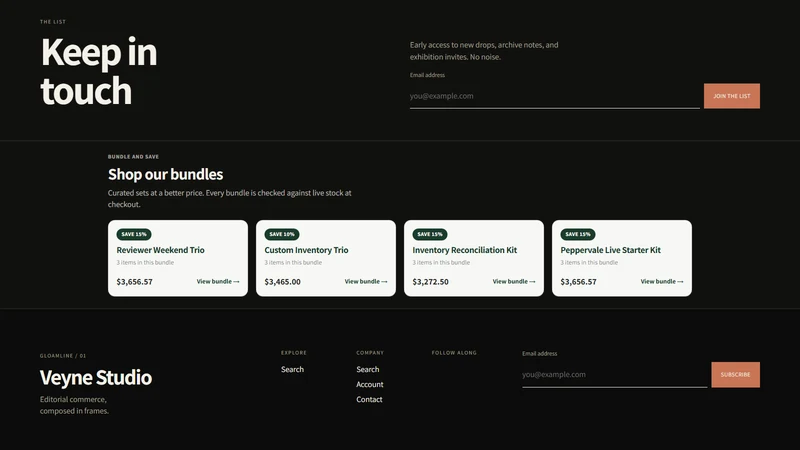Open the Contact footer link
Screen dimensions: 800x450
[369, 399]
